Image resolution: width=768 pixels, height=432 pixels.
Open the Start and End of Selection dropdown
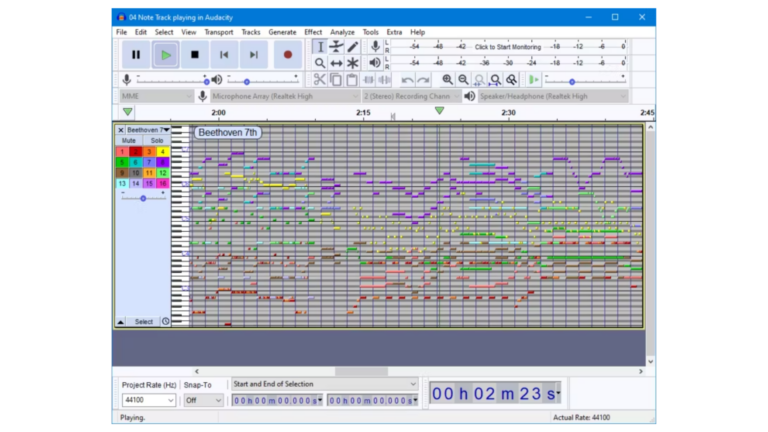(x=325, y=384)
